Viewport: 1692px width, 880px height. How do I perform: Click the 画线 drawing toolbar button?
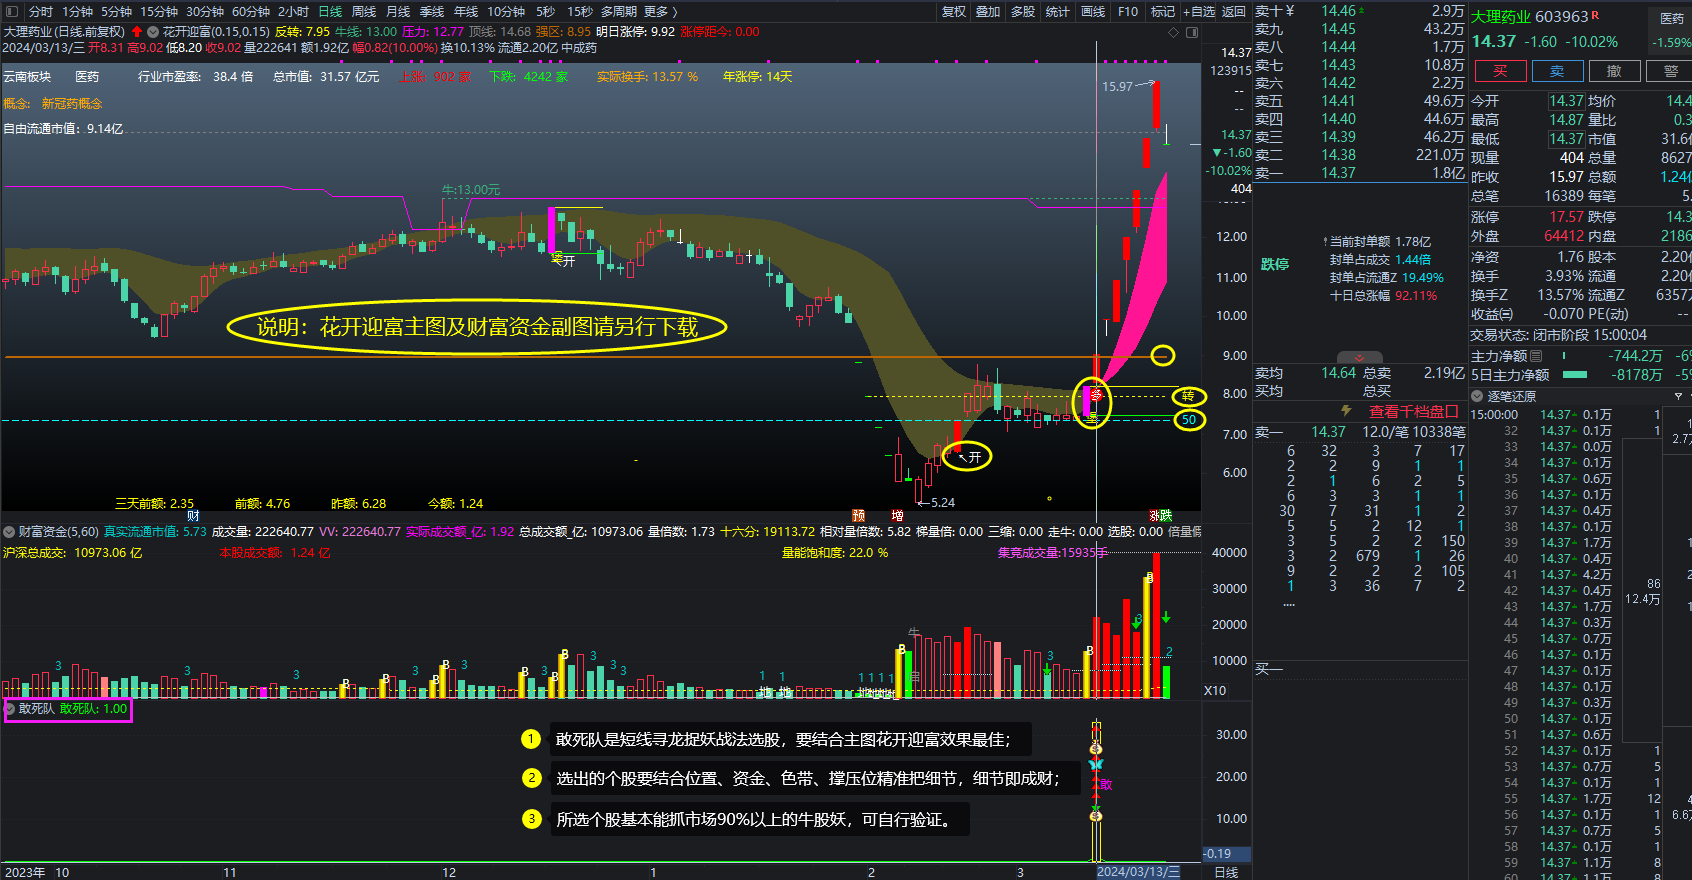(x=1093, y=11)
